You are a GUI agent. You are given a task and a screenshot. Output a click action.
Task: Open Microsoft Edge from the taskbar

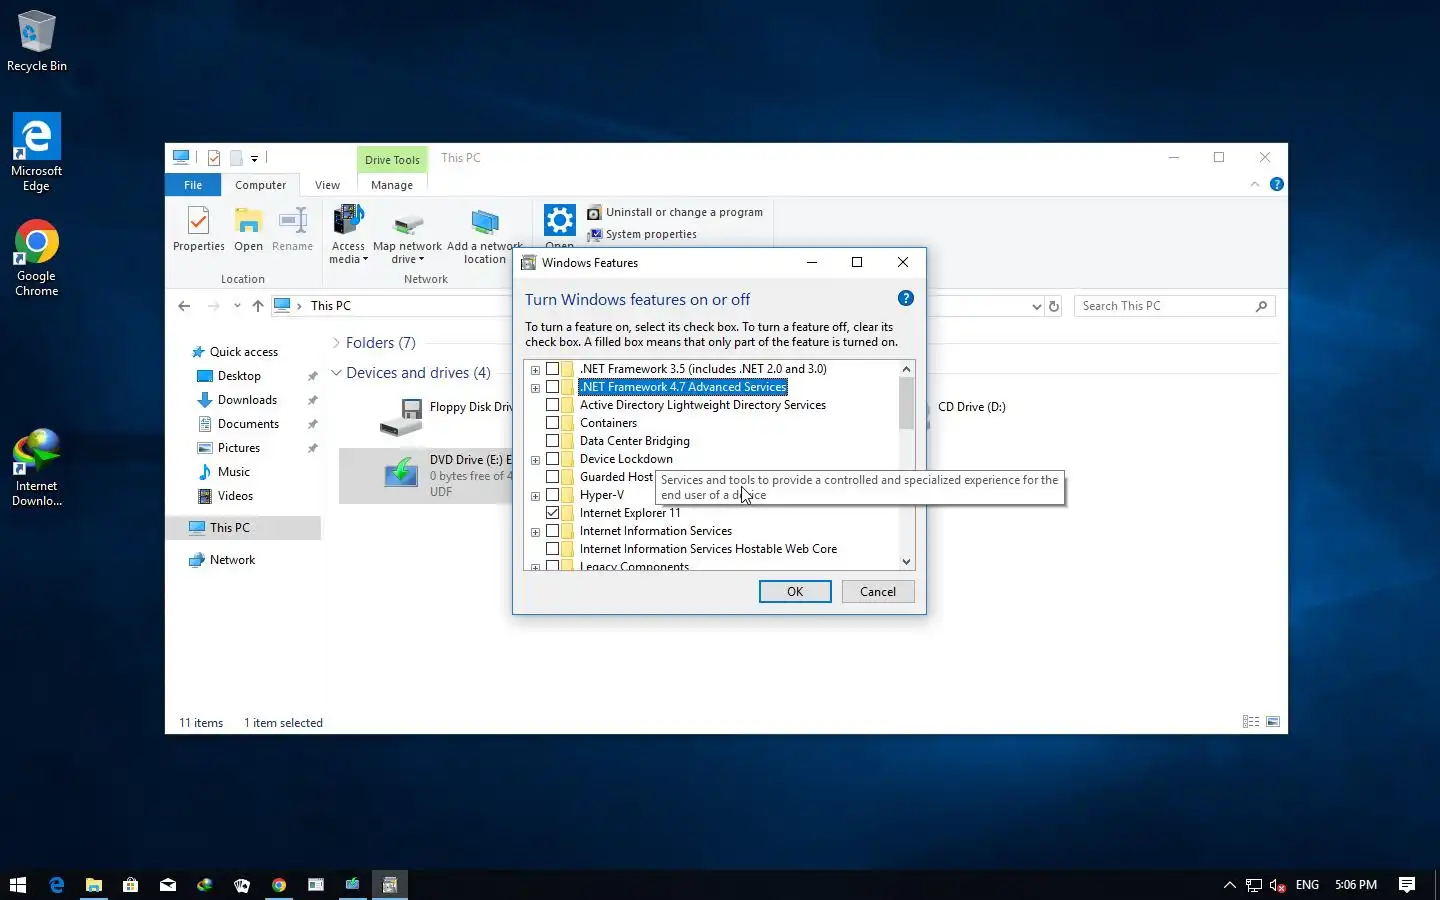point(56,885)
